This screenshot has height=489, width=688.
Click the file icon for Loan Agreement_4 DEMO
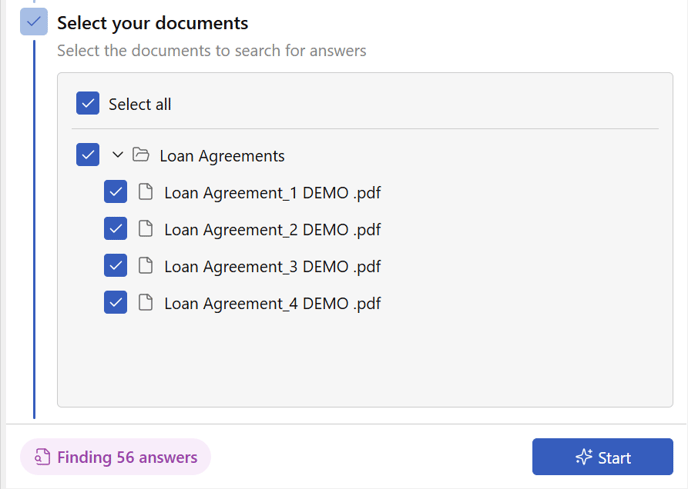146,302
